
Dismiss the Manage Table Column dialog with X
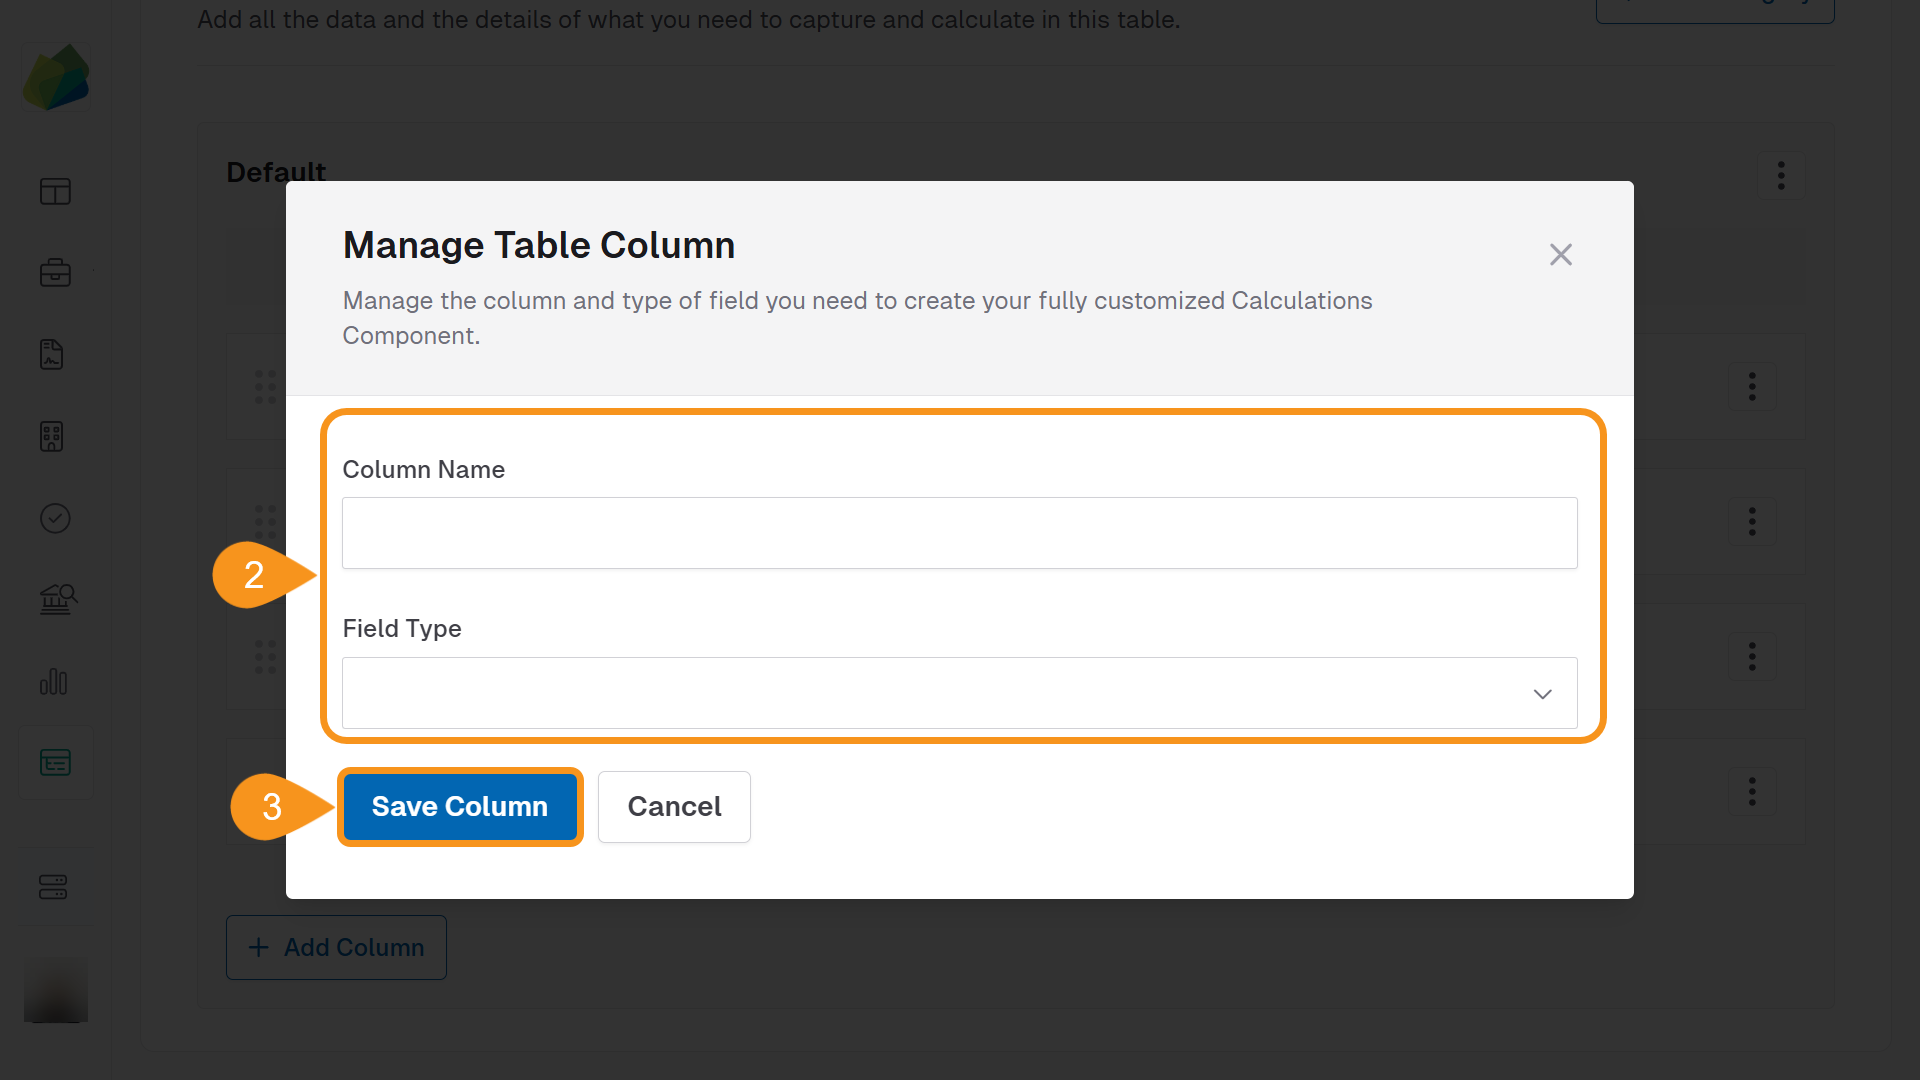point(1561,254)
